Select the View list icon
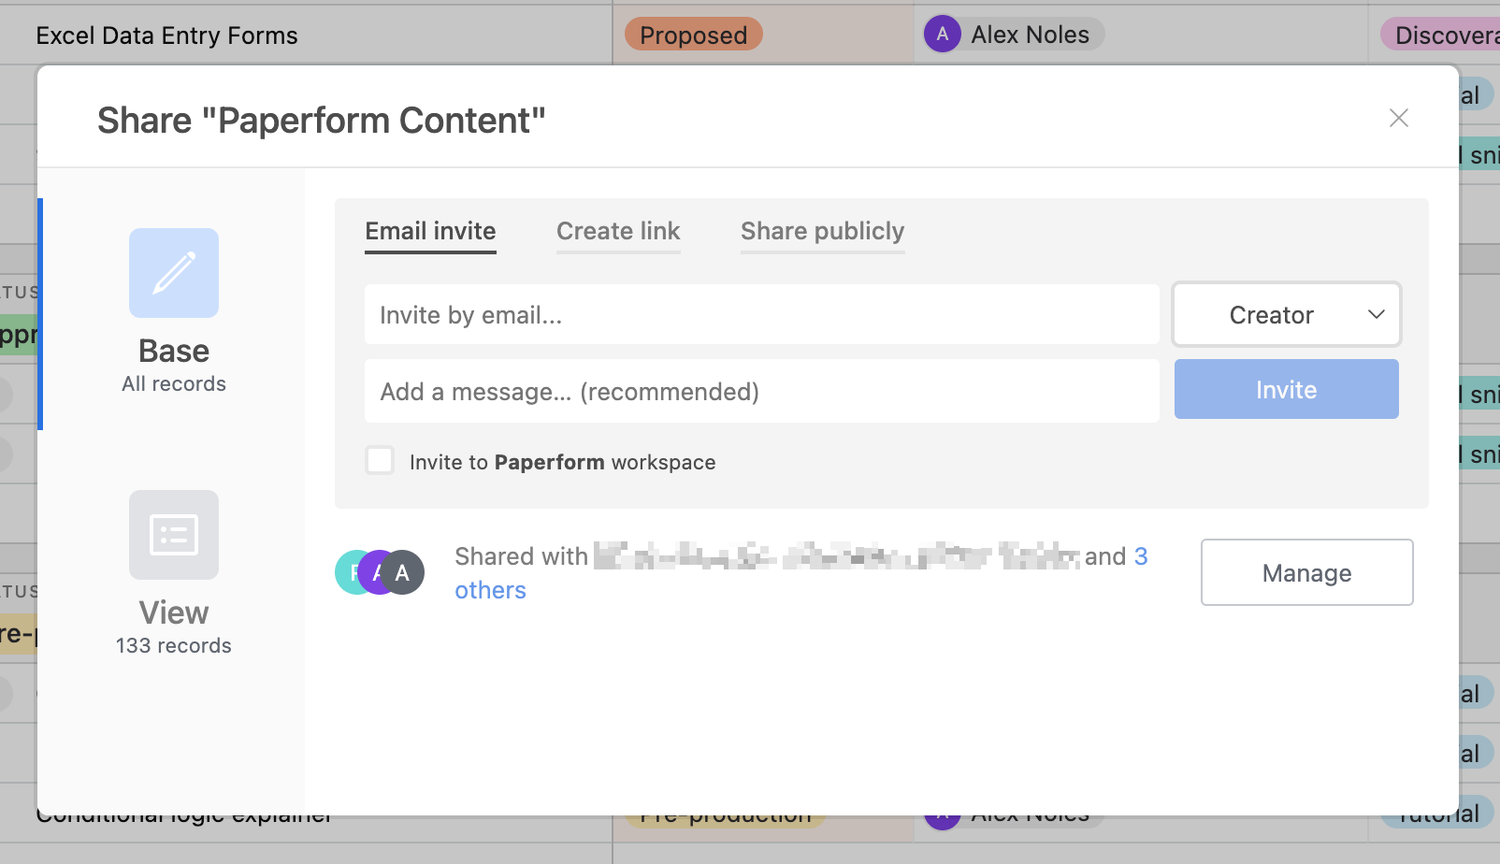 point(174,535)
